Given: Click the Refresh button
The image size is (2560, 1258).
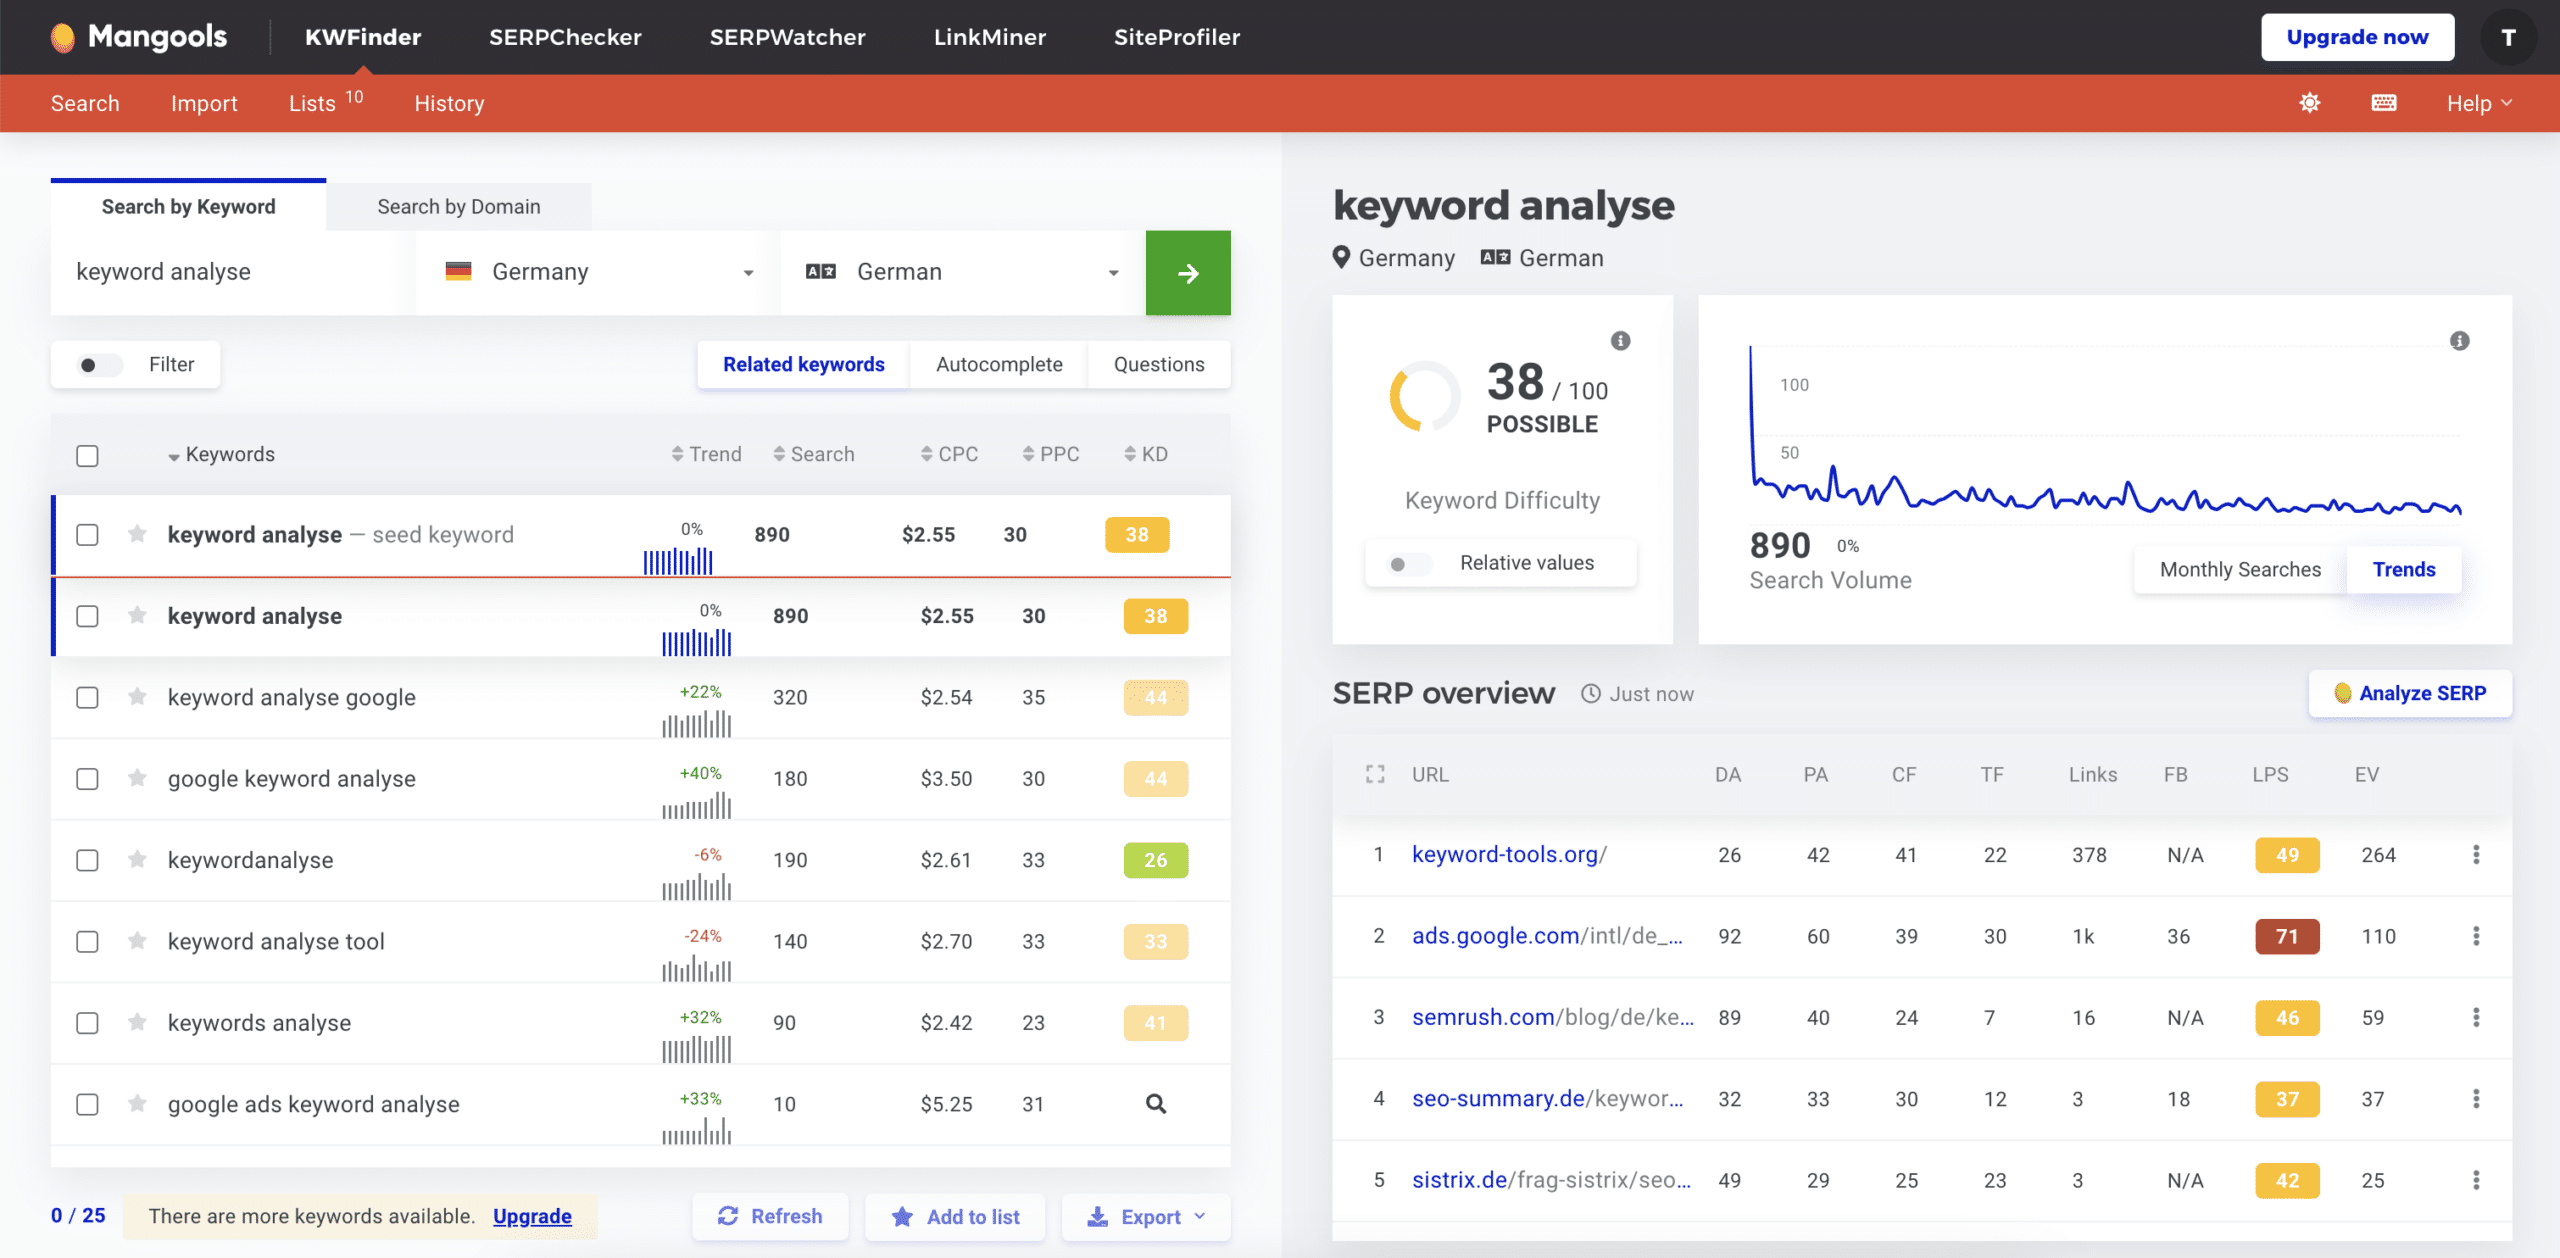Looking at the screenshot, I should (x=770, y=1217).
